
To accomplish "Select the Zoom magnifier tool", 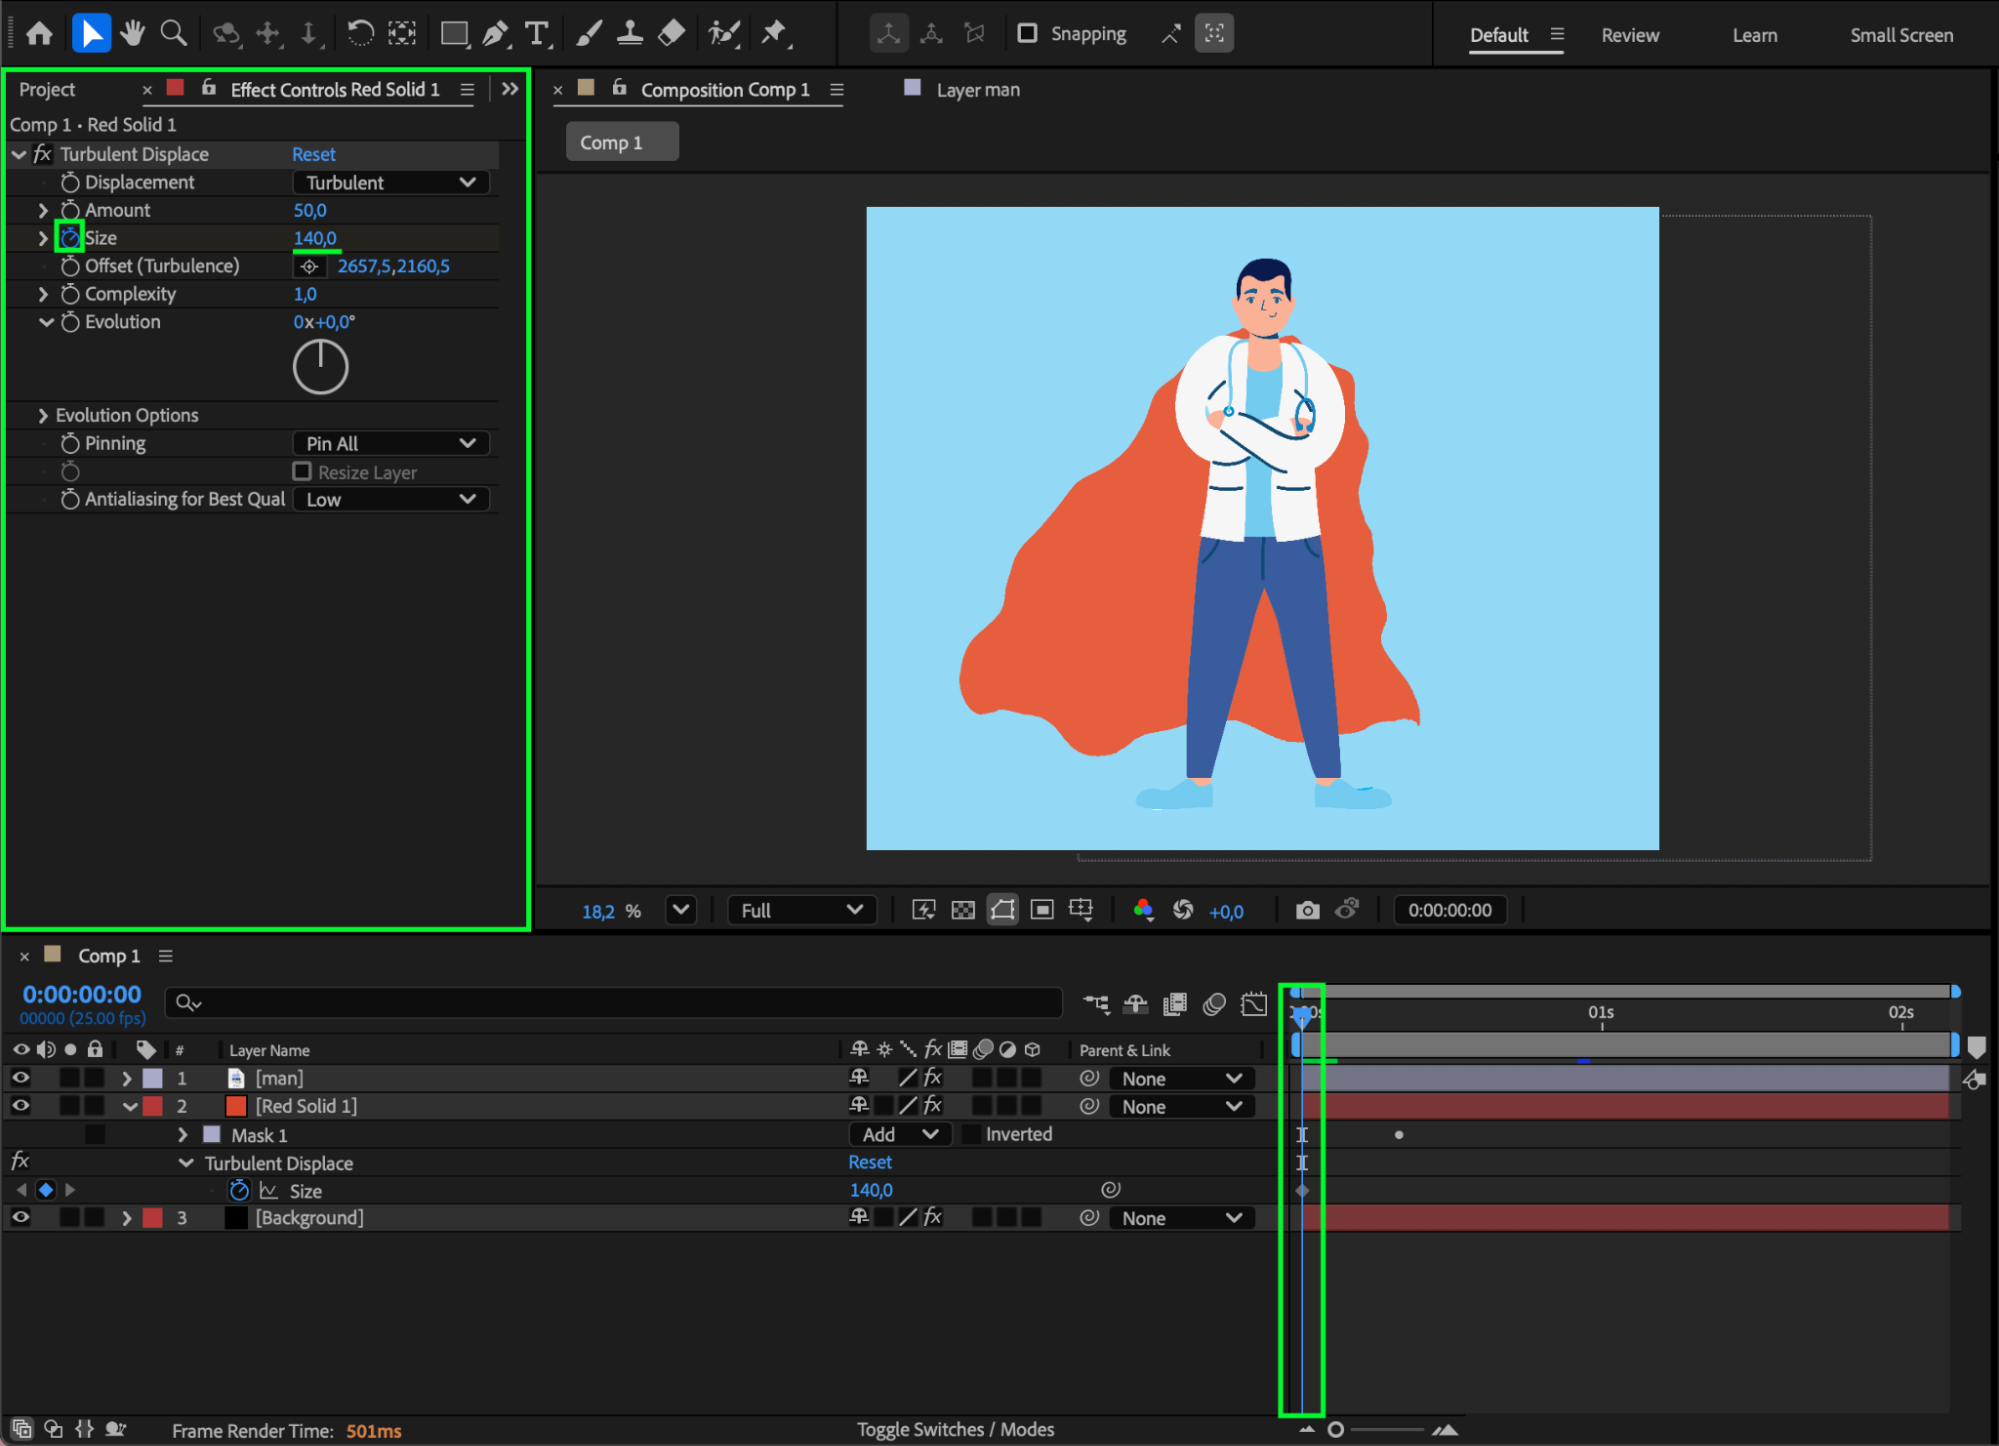I will [x=174, y=34].
